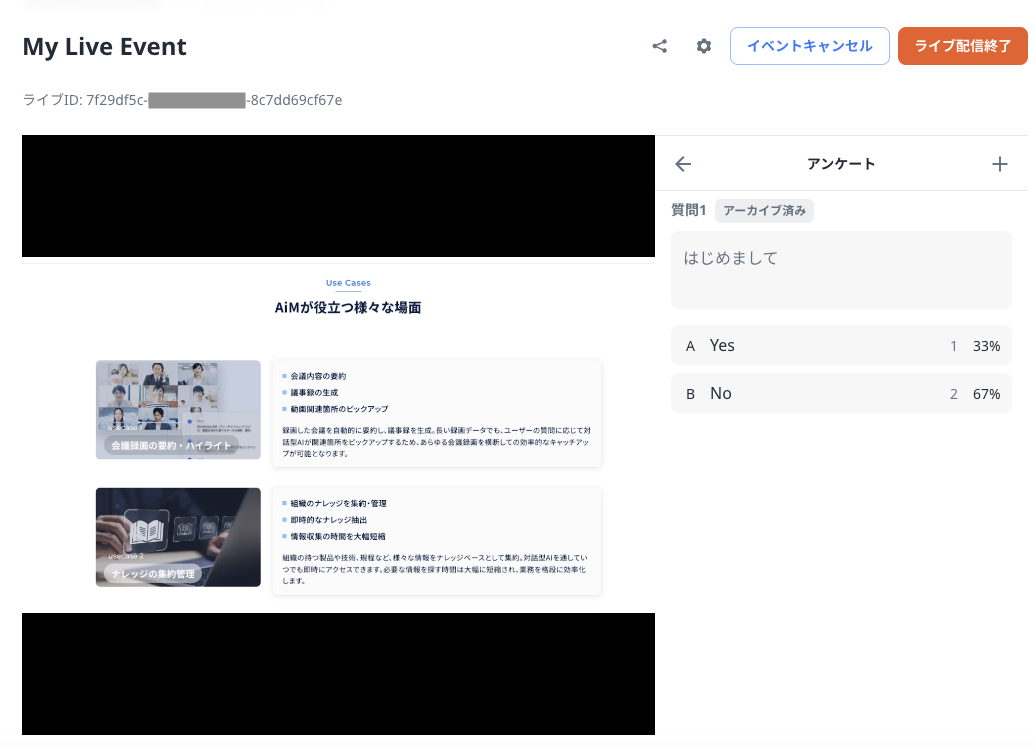This screenshot has width=1034, height=748.
Task: Click into the はじめまして question field
Action: [x=840, y=270]
